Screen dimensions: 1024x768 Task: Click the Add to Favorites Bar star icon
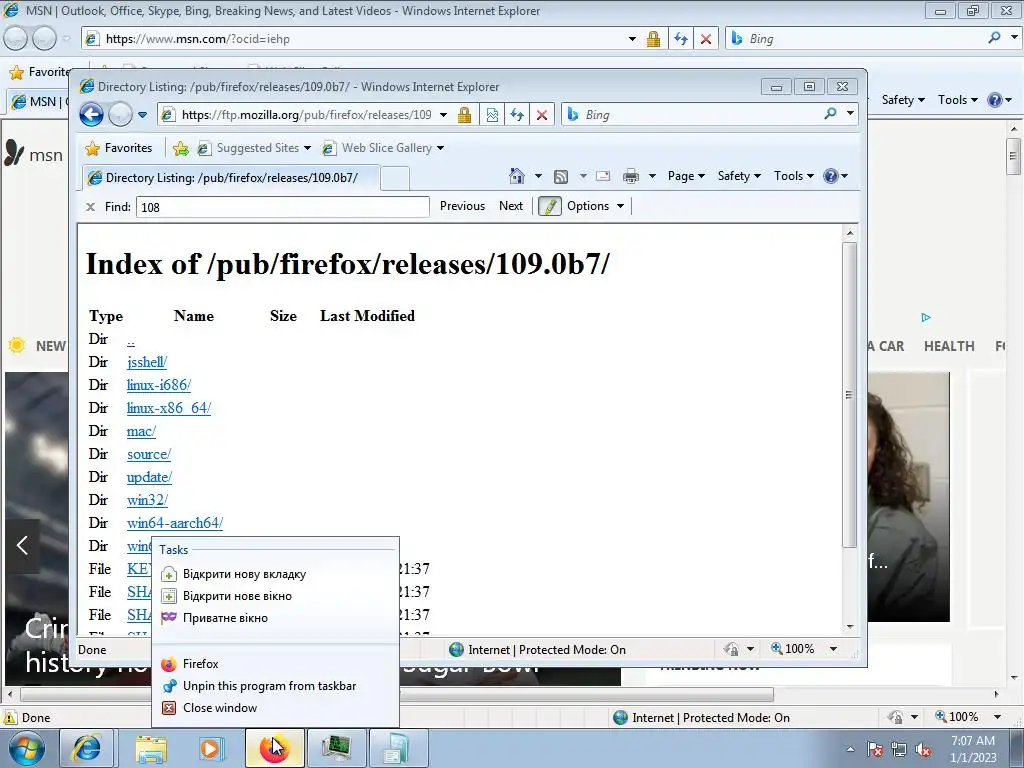click(x=181, y=149)
